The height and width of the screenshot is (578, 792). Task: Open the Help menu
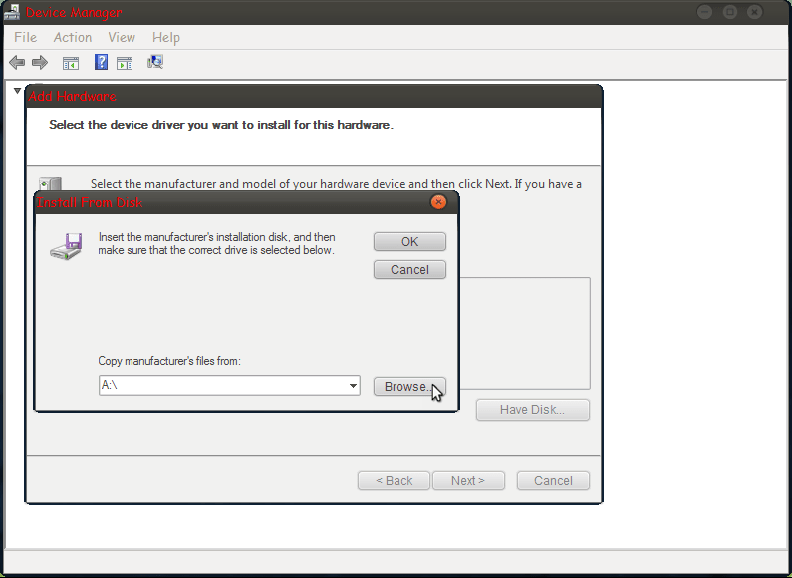(x=166, y=37)
